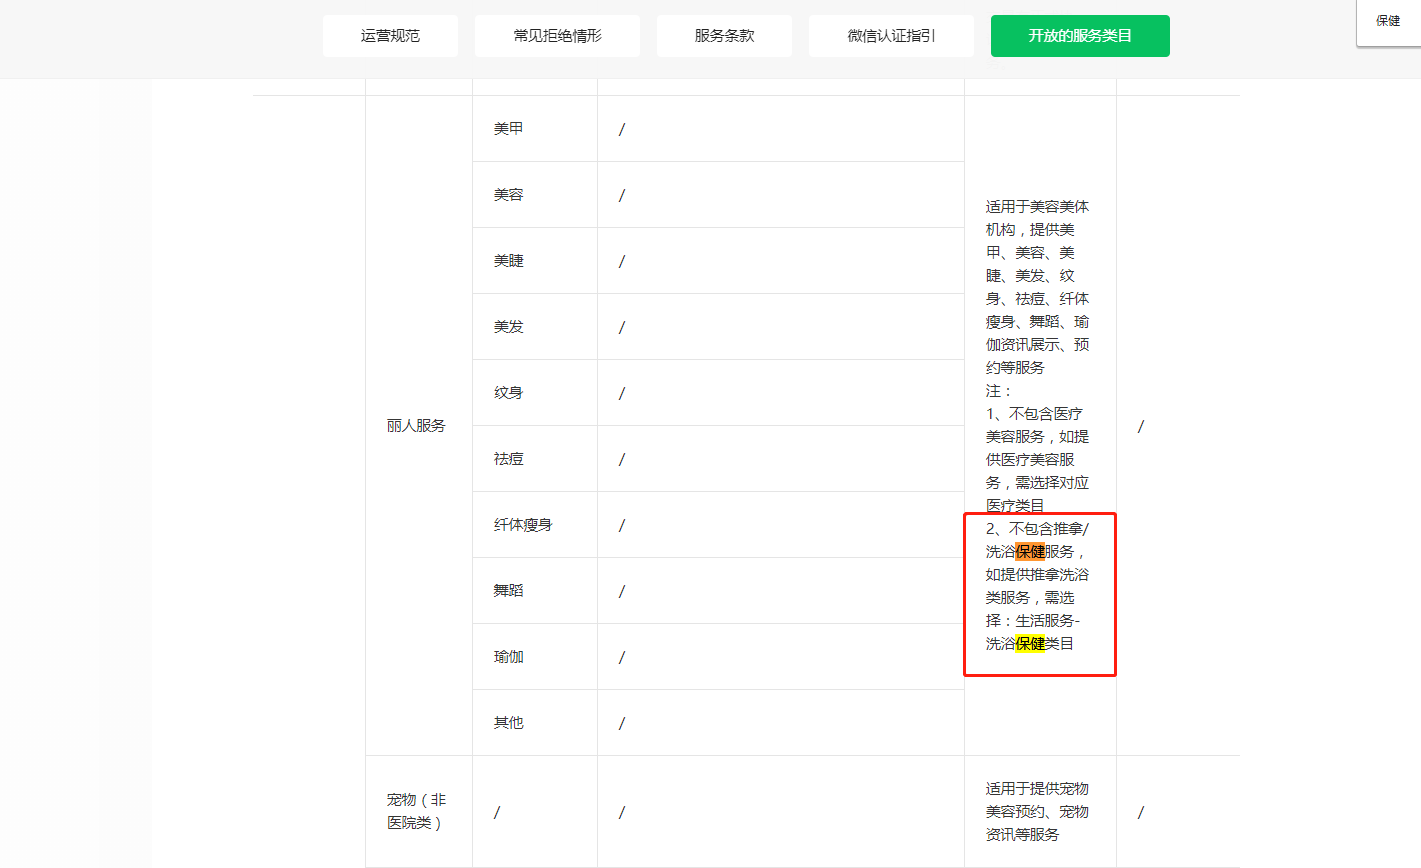Click the slash in the 其他 row

point(622,723)
